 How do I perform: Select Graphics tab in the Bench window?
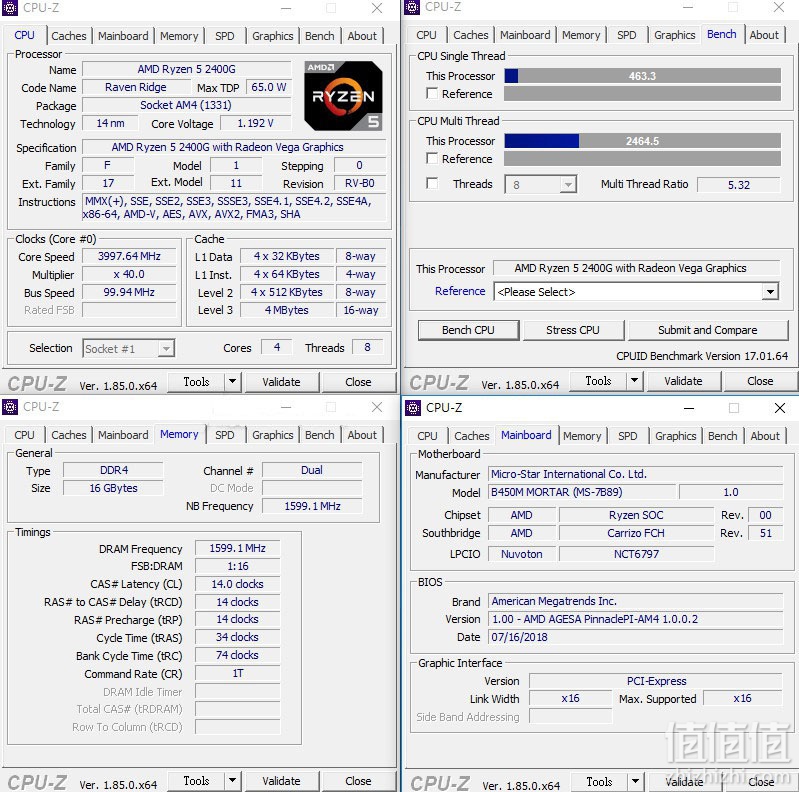tap(675, 35)
